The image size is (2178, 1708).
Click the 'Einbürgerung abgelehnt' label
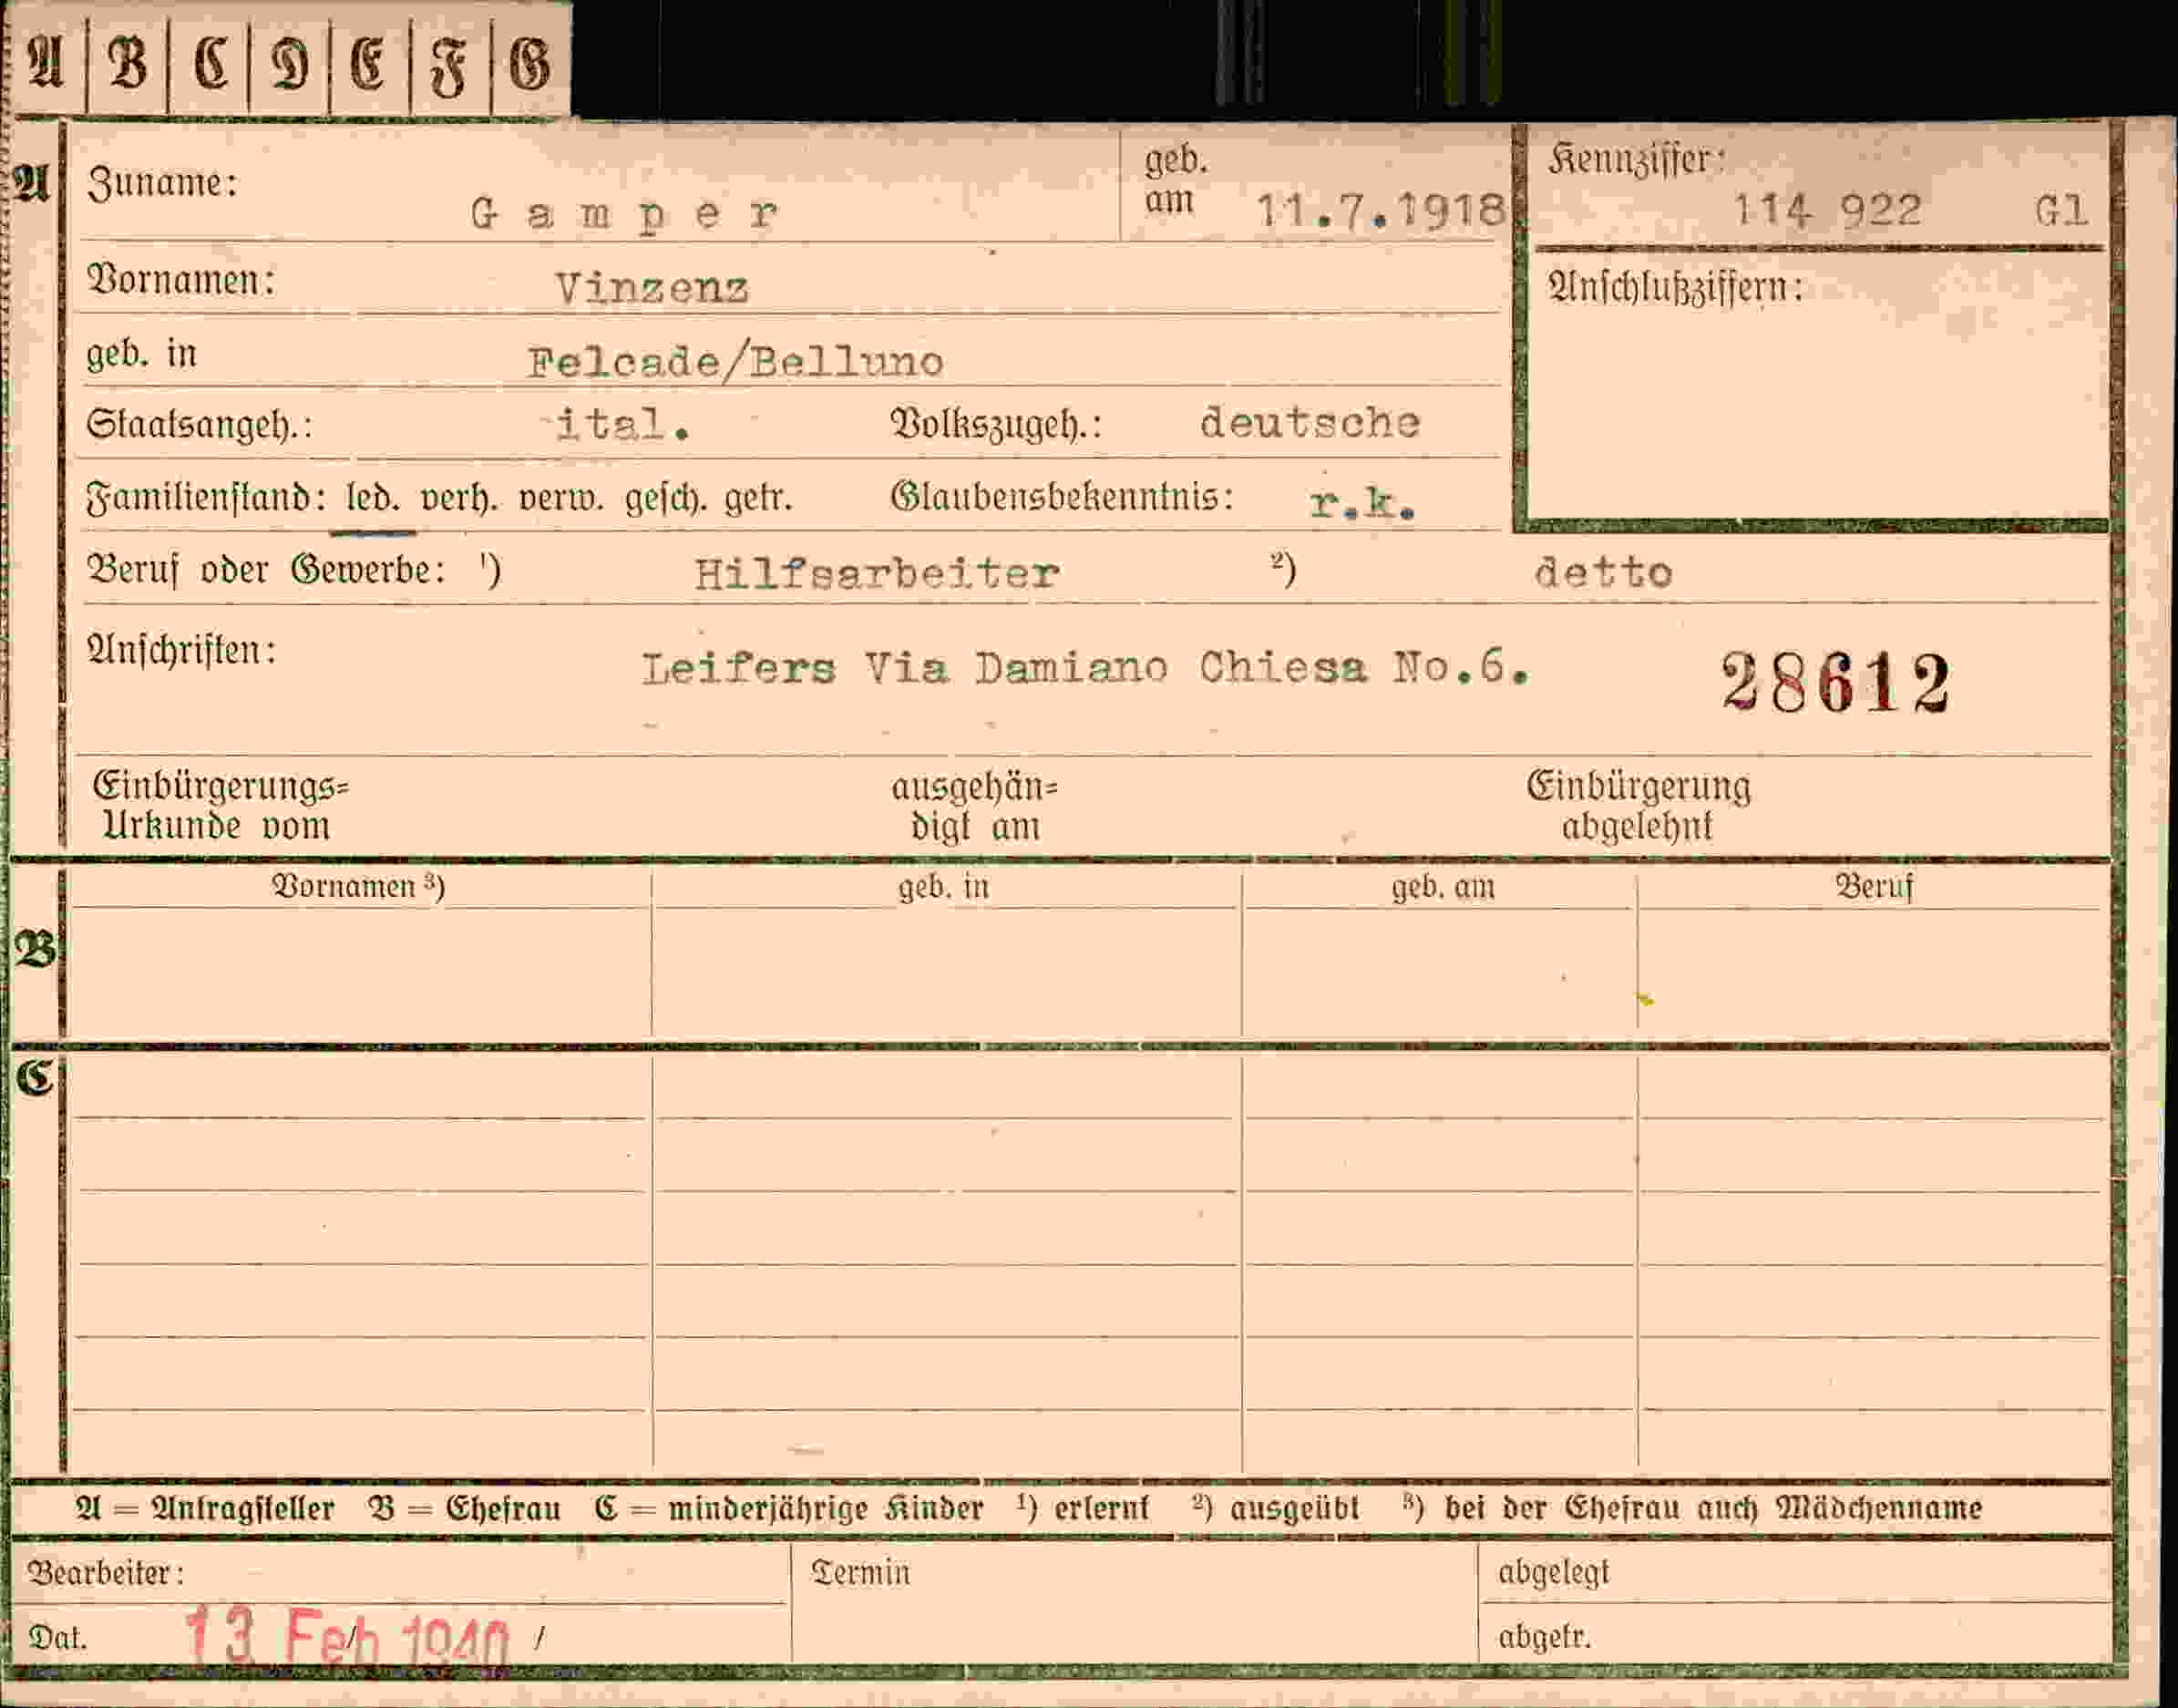point(1639,806)
